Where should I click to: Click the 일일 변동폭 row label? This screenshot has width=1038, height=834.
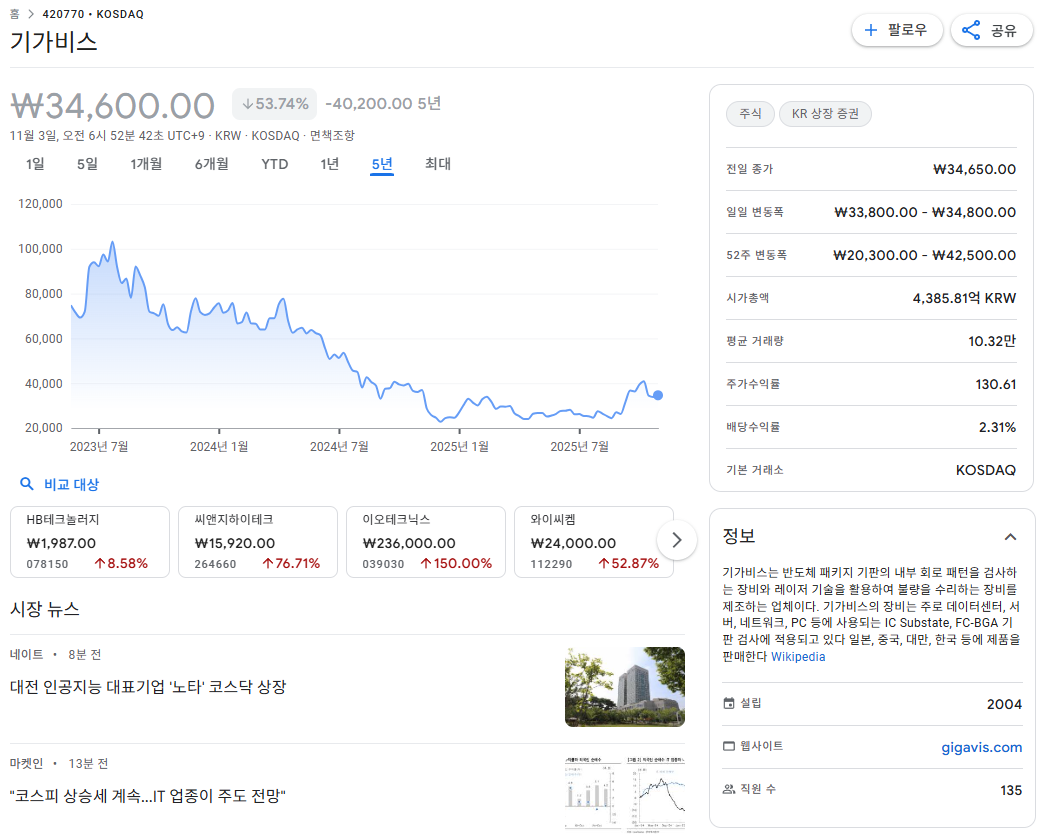[755, 212]
